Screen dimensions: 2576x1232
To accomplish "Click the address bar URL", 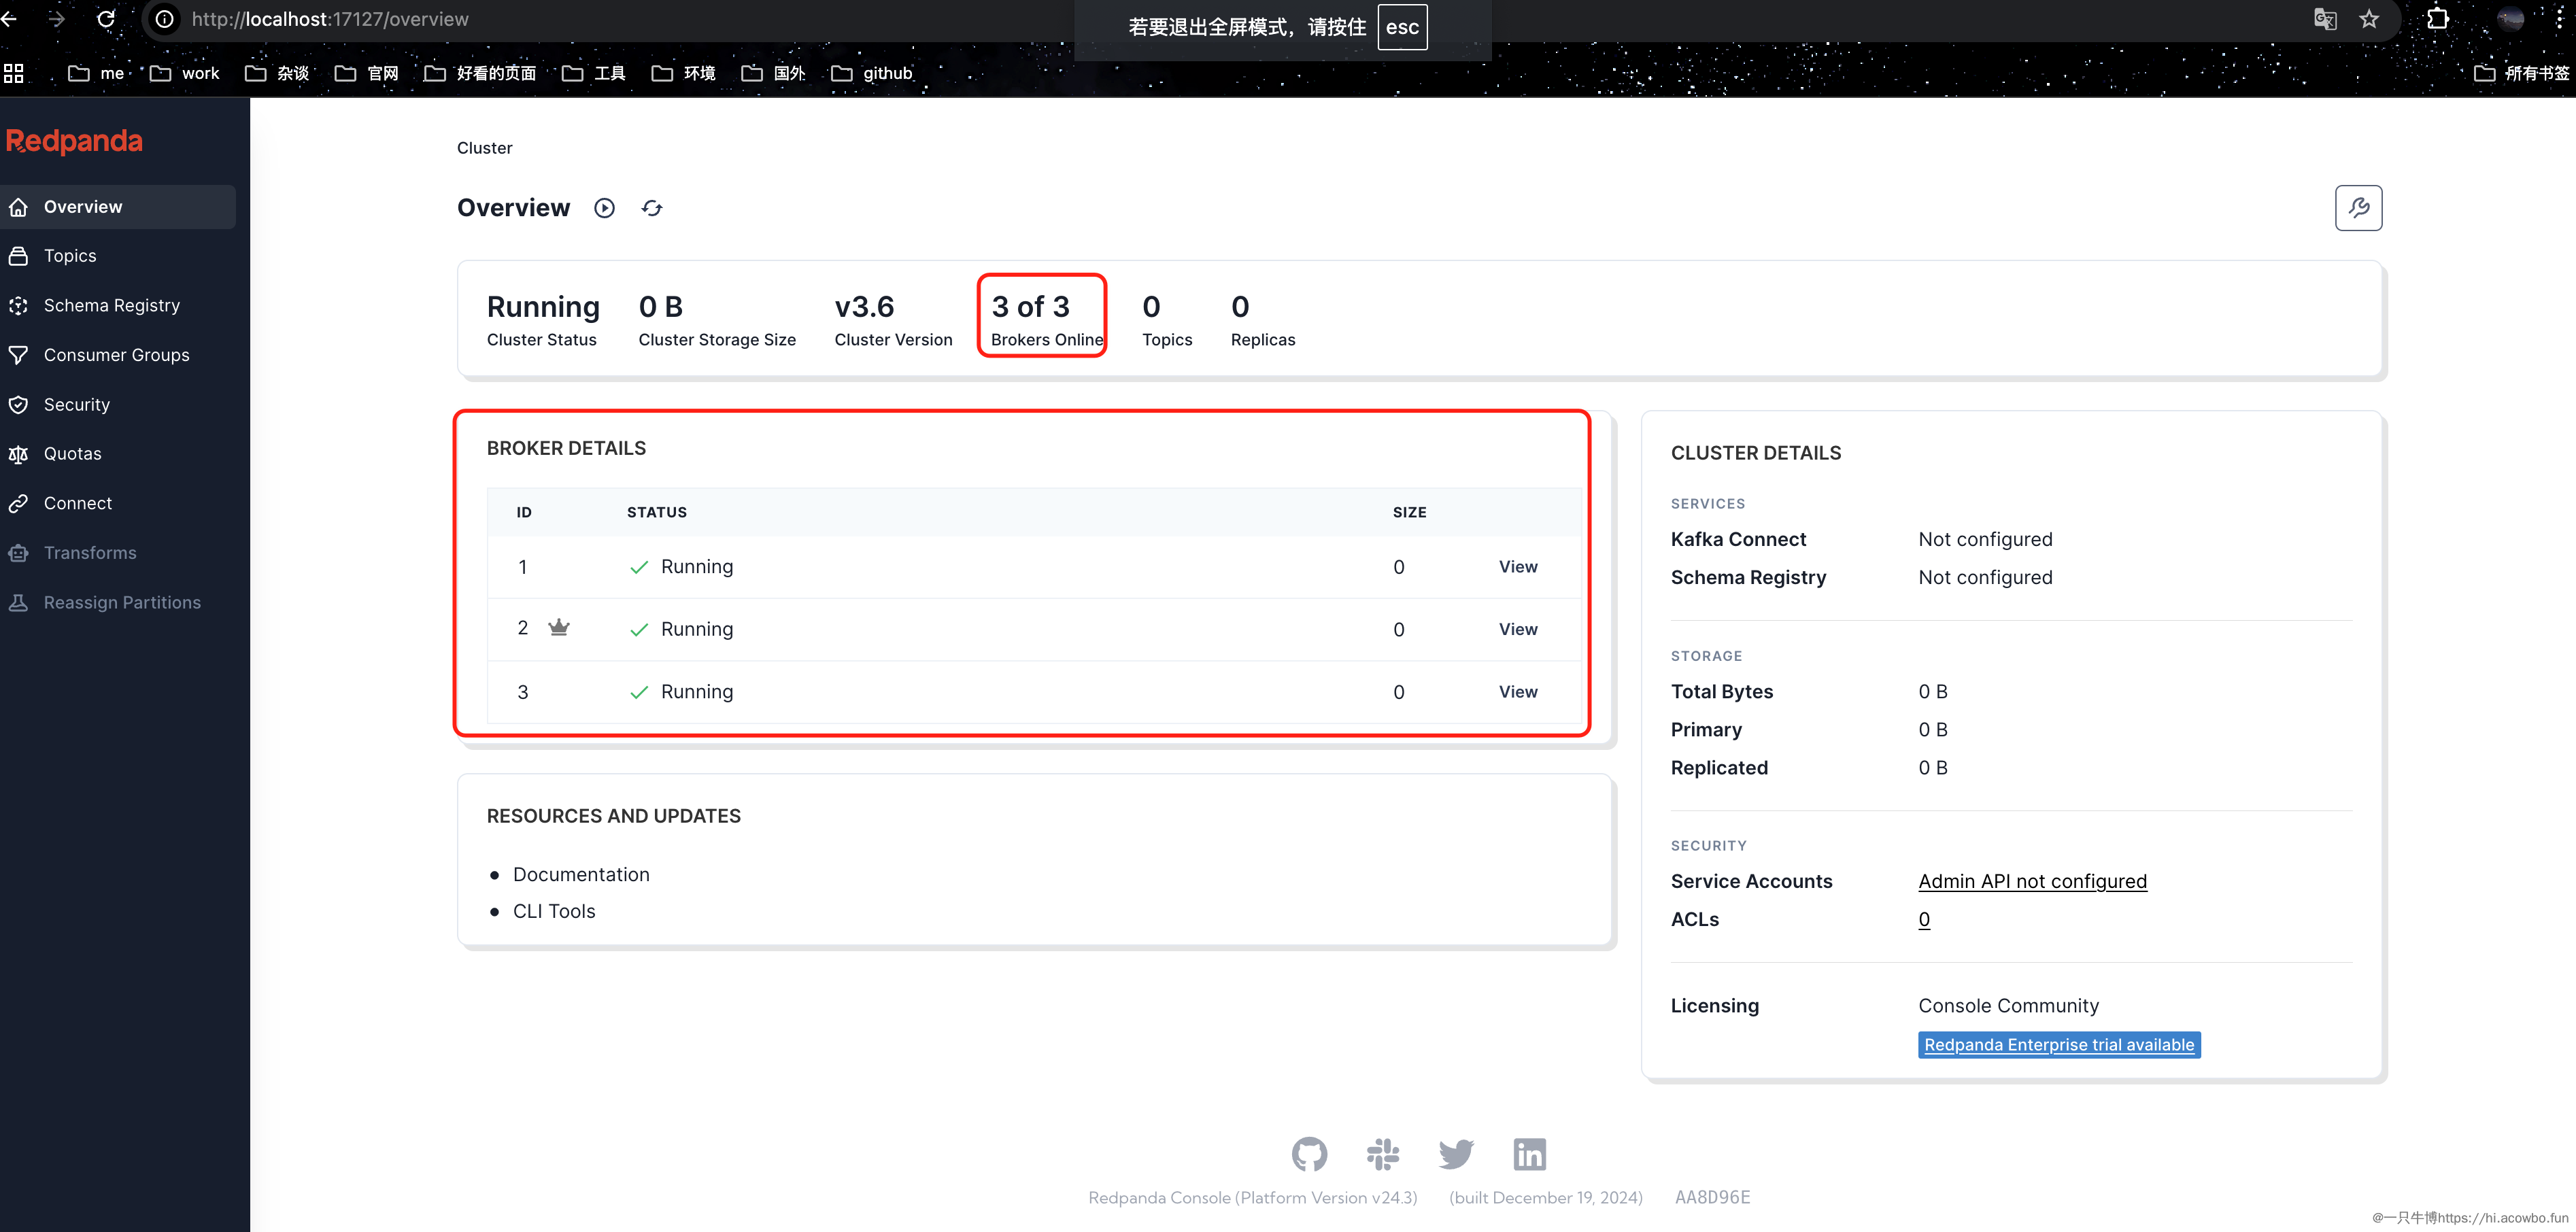I will point(330,19).
